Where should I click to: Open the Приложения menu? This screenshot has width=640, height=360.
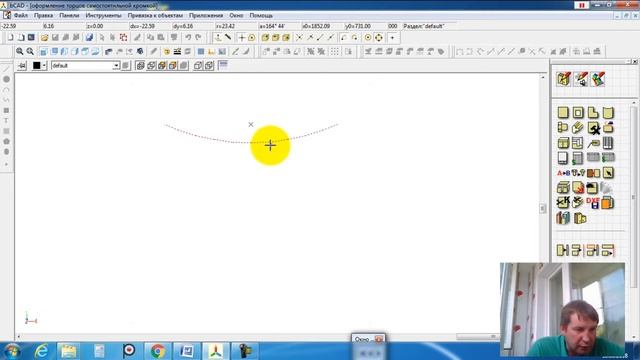point(206,16)
